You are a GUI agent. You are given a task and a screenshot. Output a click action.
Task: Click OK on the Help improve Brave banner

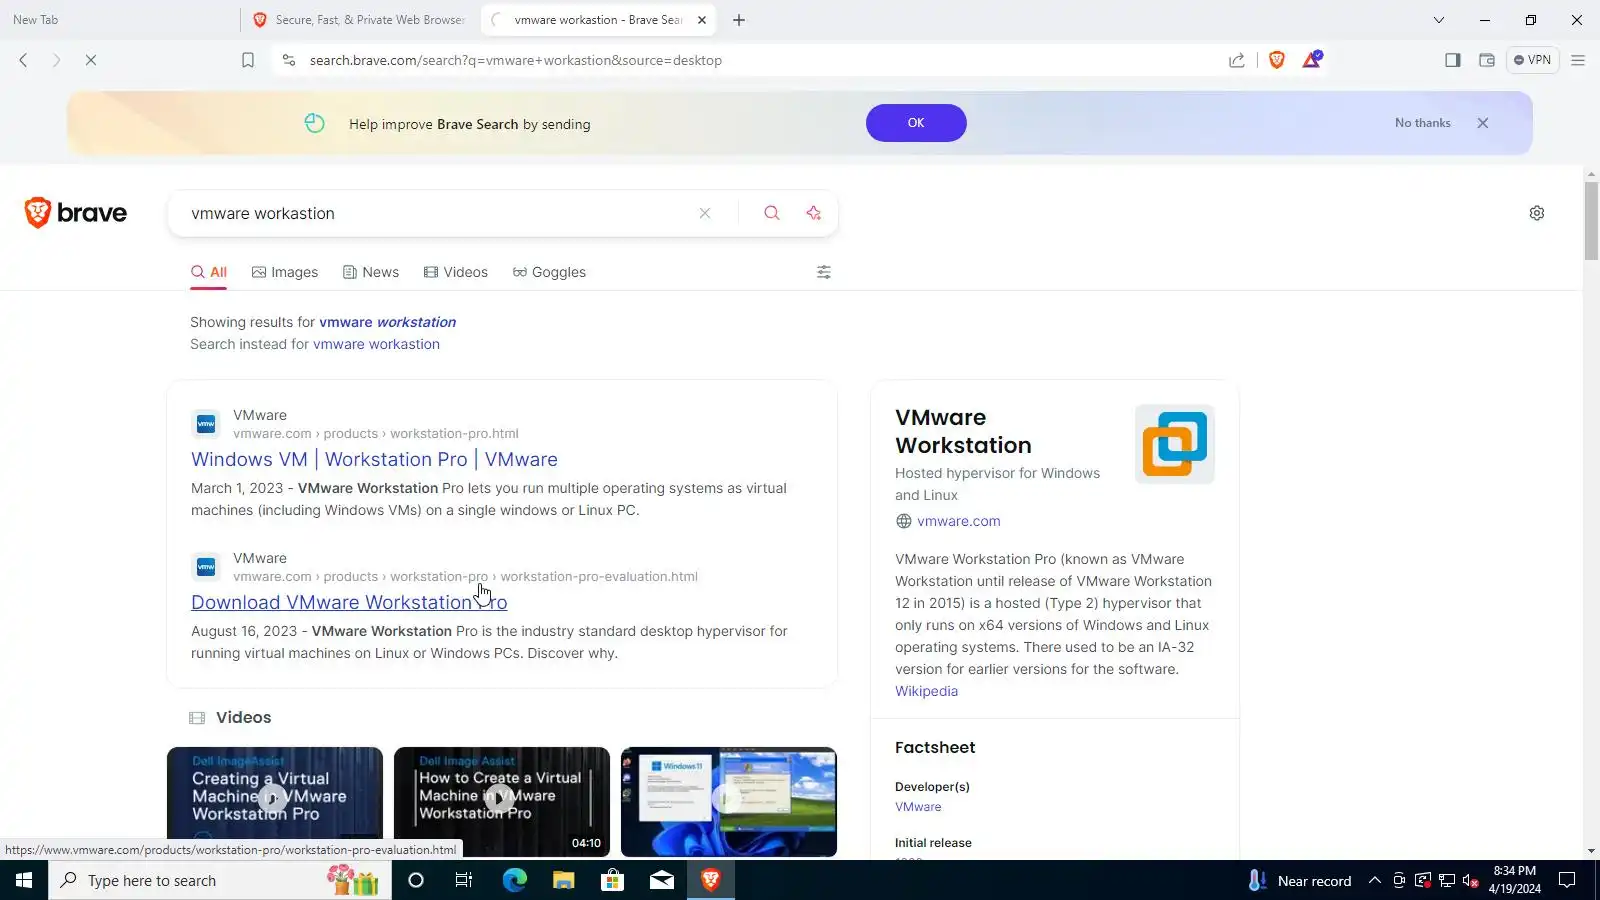pyautogui.click(x=916, y=123)
